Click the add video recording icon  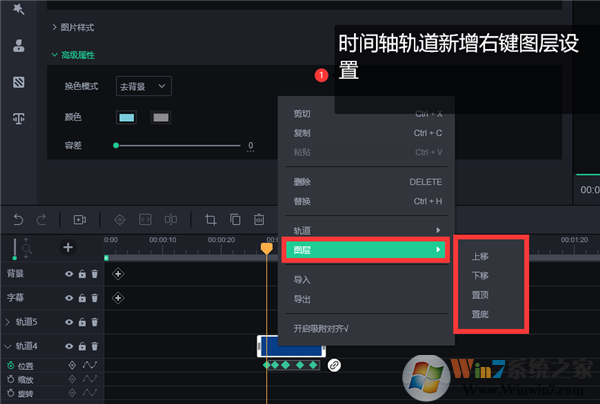coord(80,220)
